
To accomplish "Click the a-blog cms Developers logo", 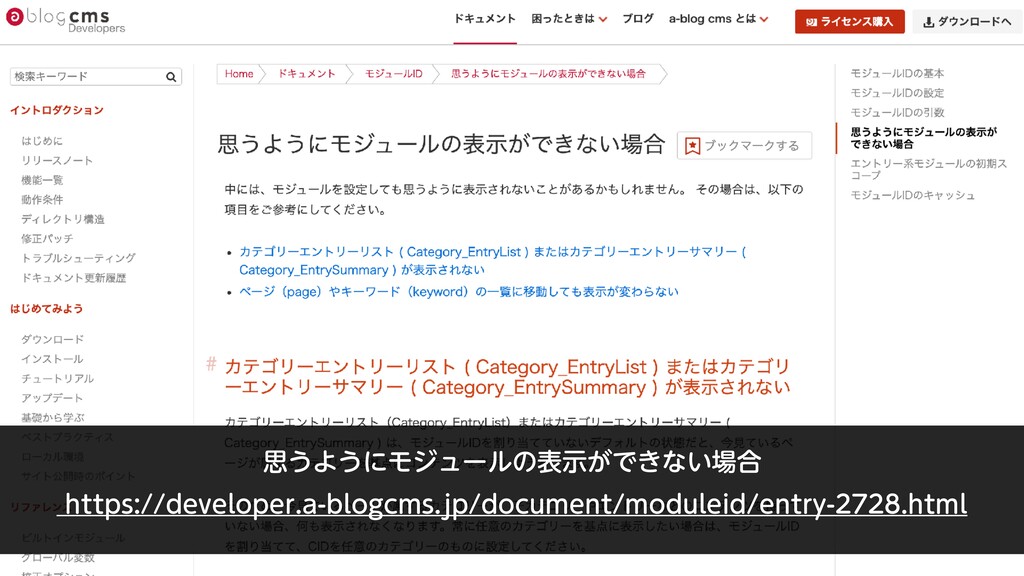I will tap(65, 20).
